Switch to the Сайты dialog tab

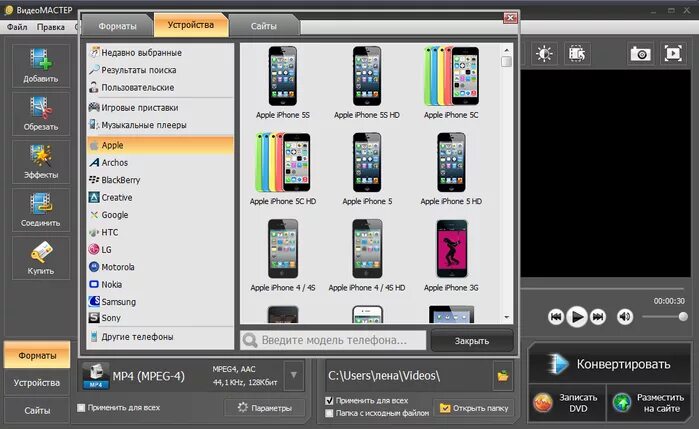tap(263, 26)
